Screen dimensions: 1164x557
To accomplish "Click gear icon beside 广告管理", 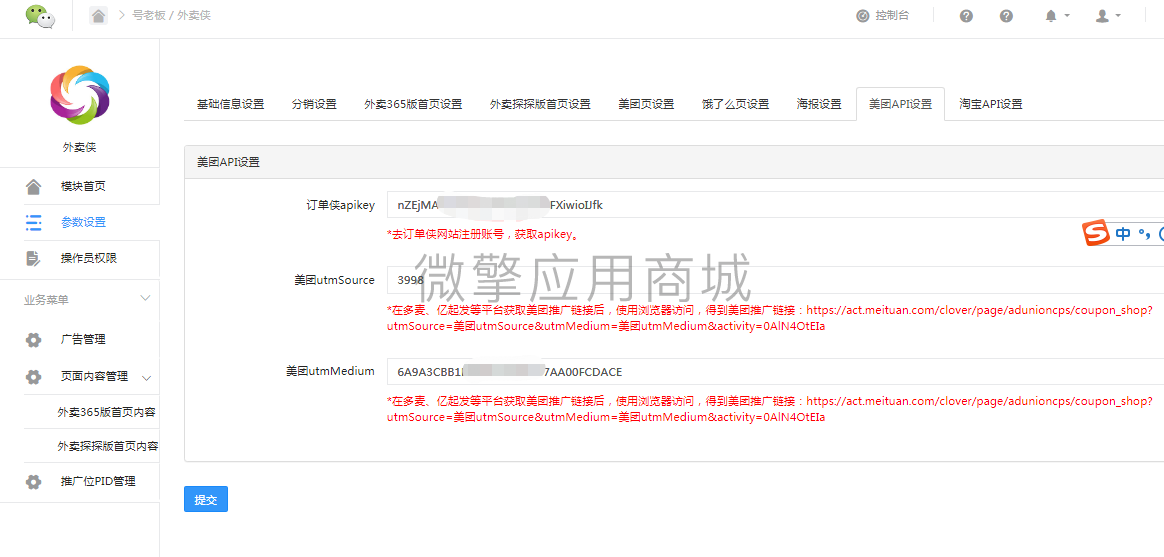I will pyautogui.click(x=33, y=340).
